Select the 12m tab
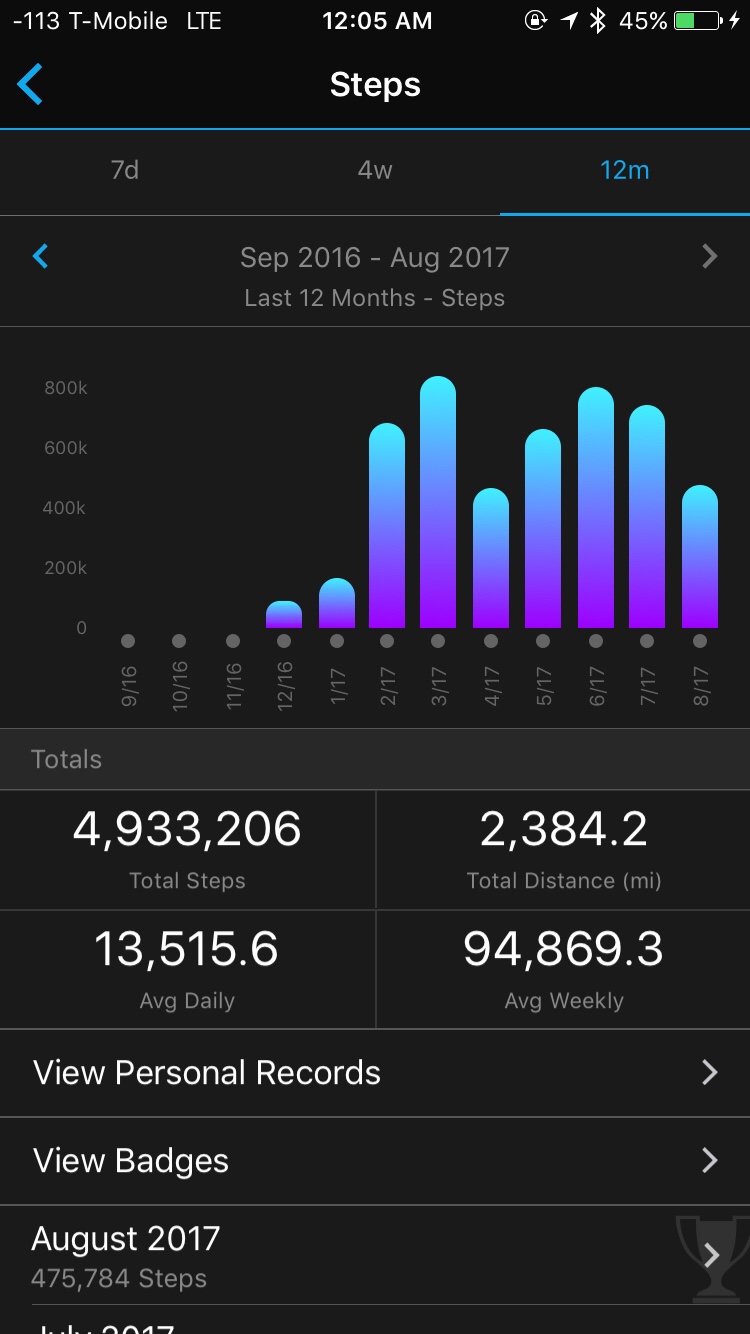This screenshot has width=750, height=1334. point(625,171)
